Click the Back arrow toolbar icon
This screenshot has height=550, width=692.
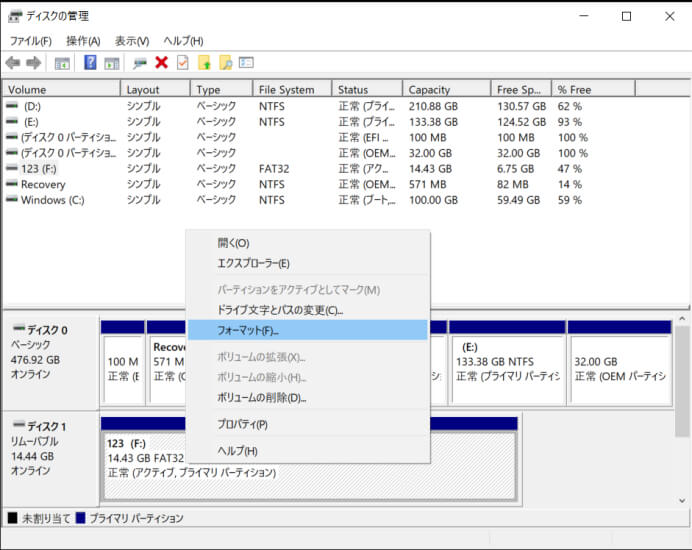[x=13, y=63]
